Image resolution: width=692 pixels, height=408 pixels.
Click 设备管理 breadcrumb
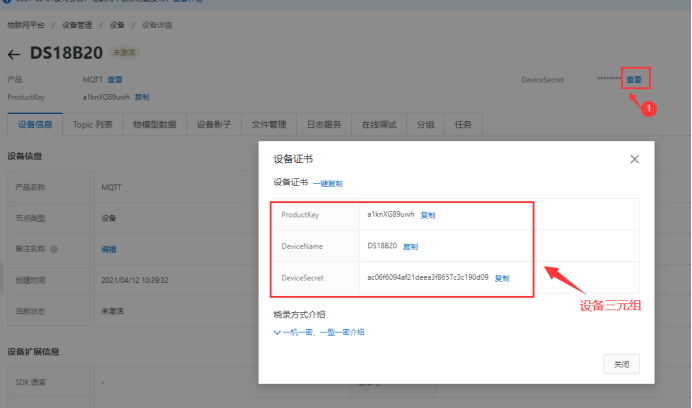(77, 25)
